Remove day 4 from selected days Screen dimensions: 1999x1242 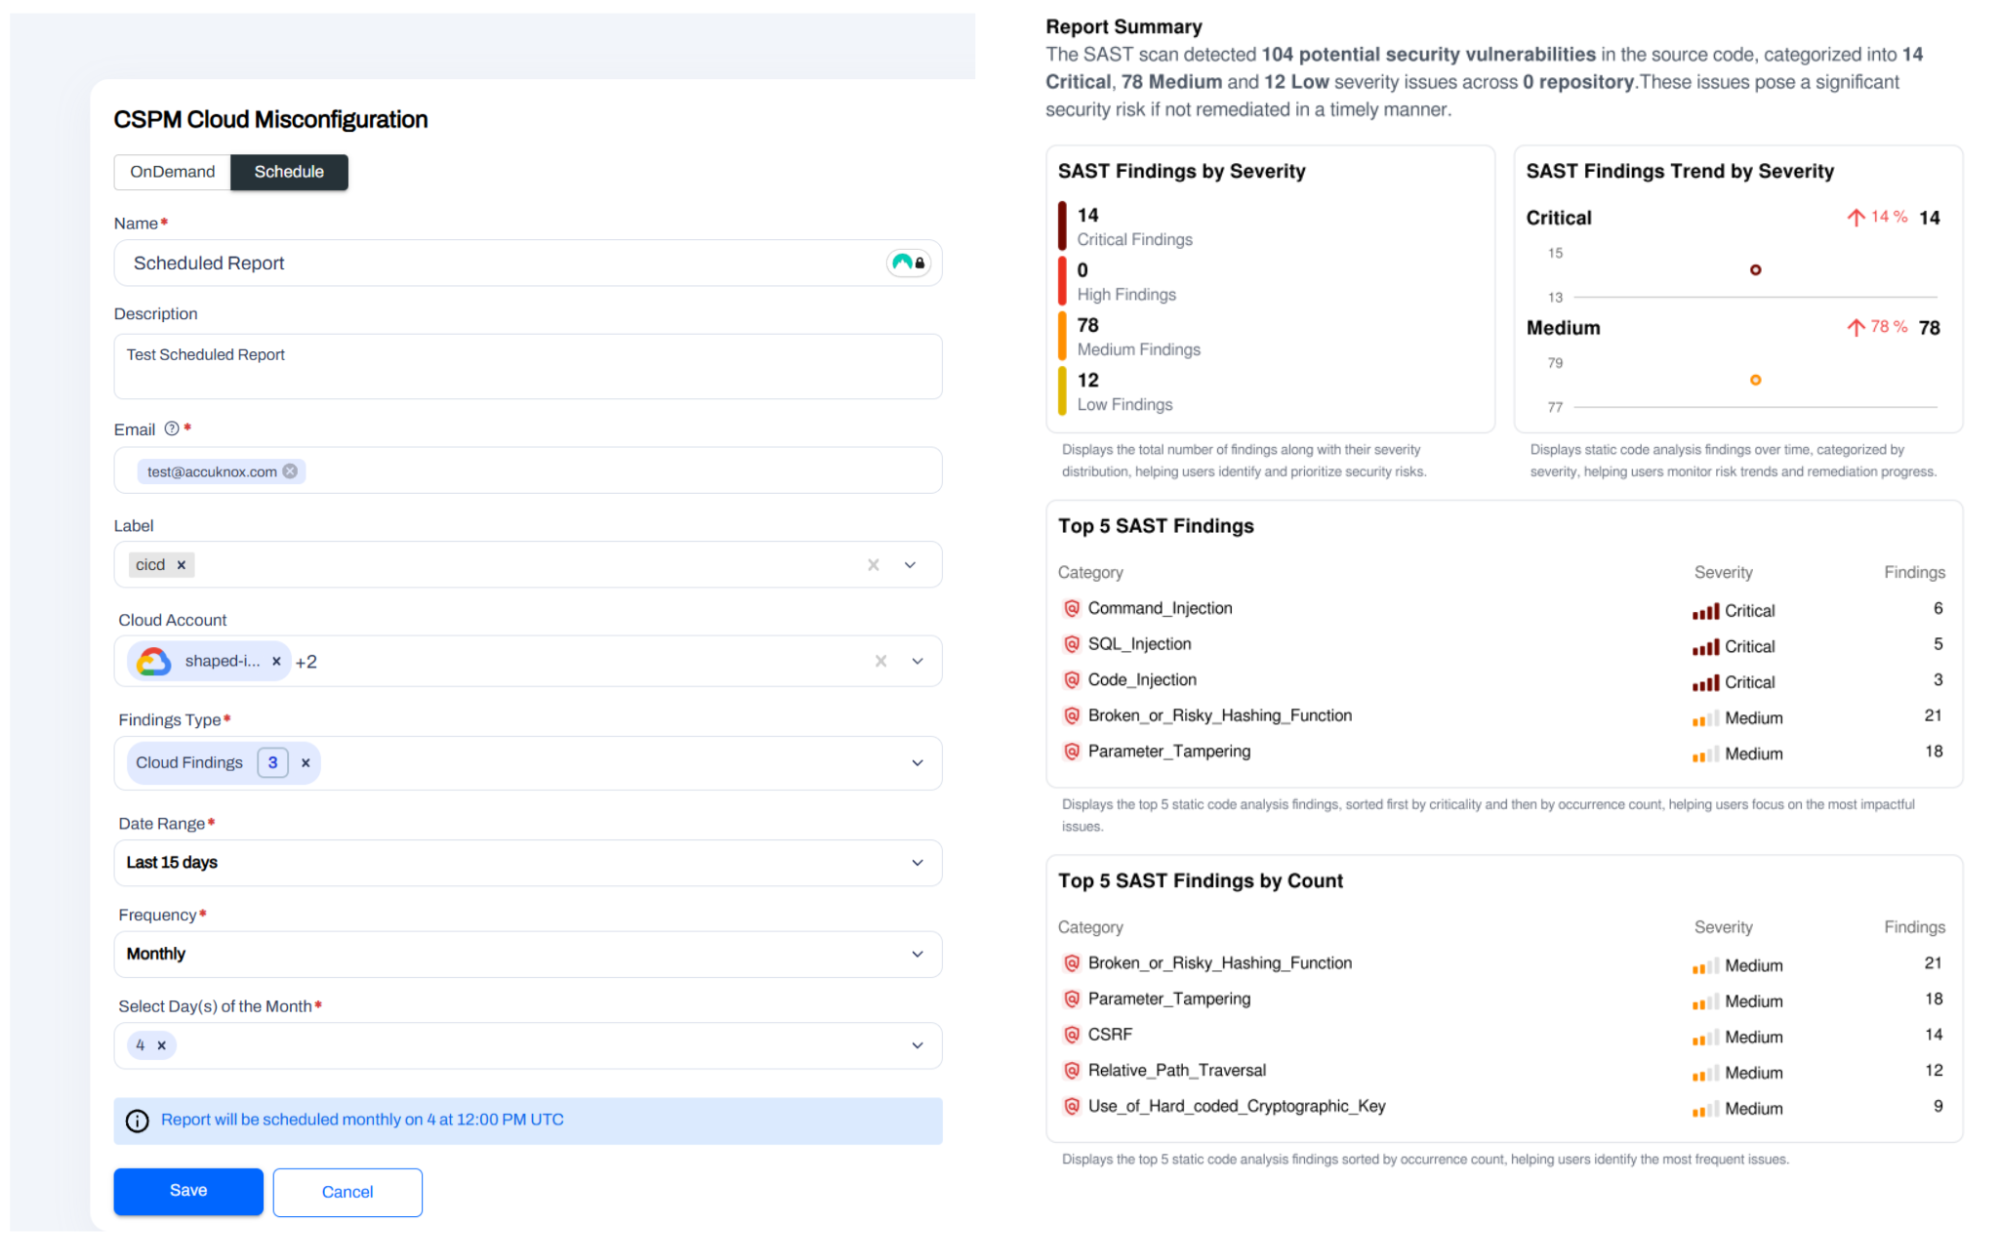(161, 1045)
